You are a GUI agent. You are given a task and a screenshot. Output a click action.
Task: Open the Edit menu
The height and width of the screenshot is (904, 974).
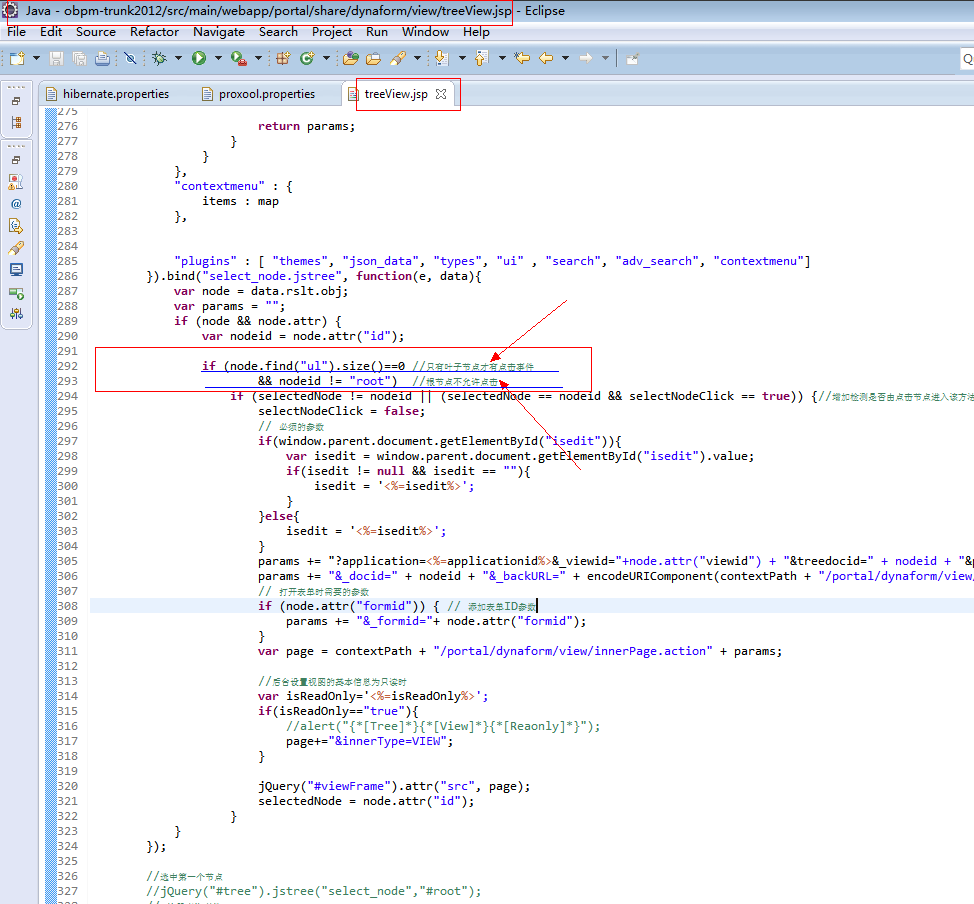click(51, 32)
